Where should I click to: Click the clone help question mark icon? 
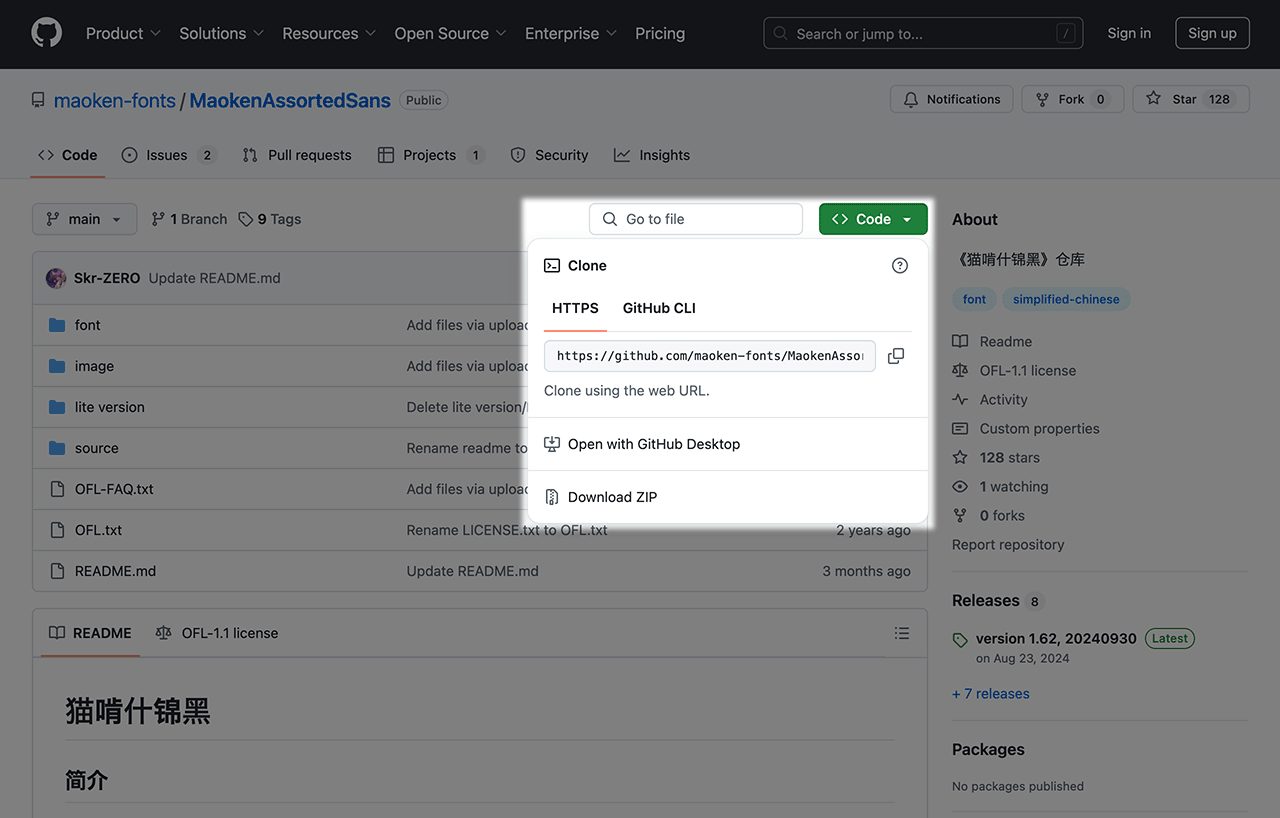click(900, 265)
